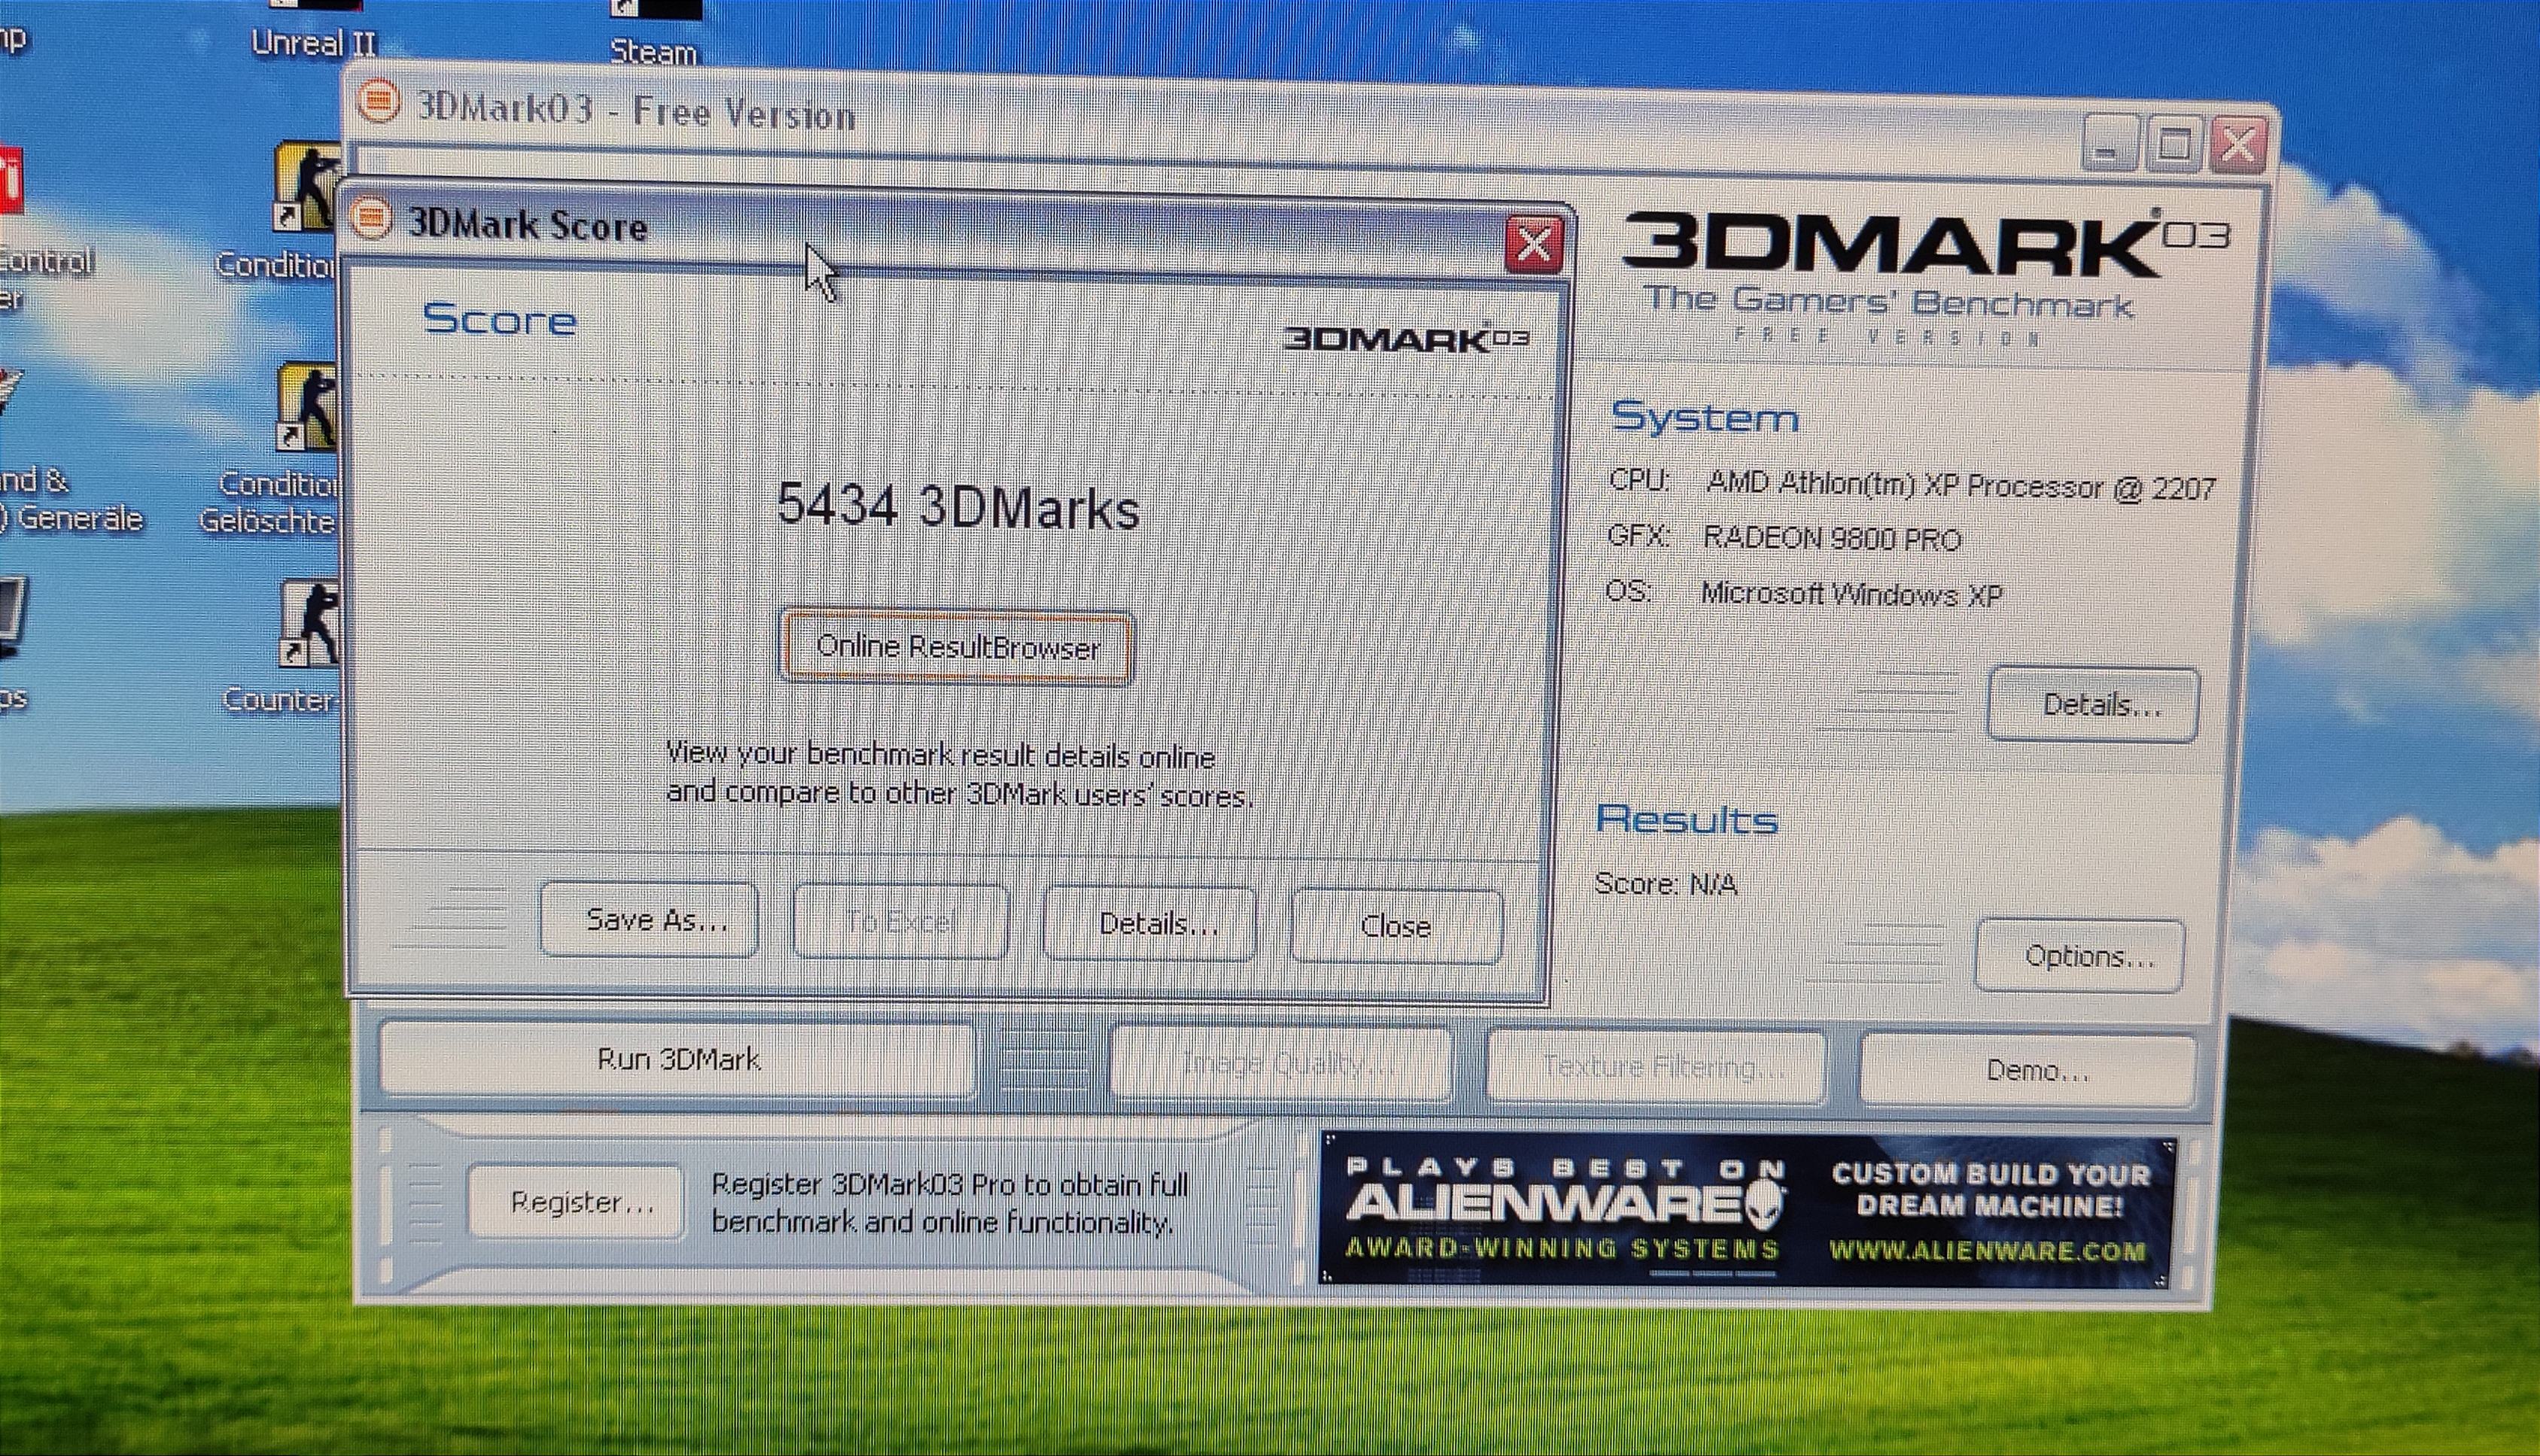The image size is (2540, 1456).
Task: Save the score with Save As...
Action: click(650, 919)
